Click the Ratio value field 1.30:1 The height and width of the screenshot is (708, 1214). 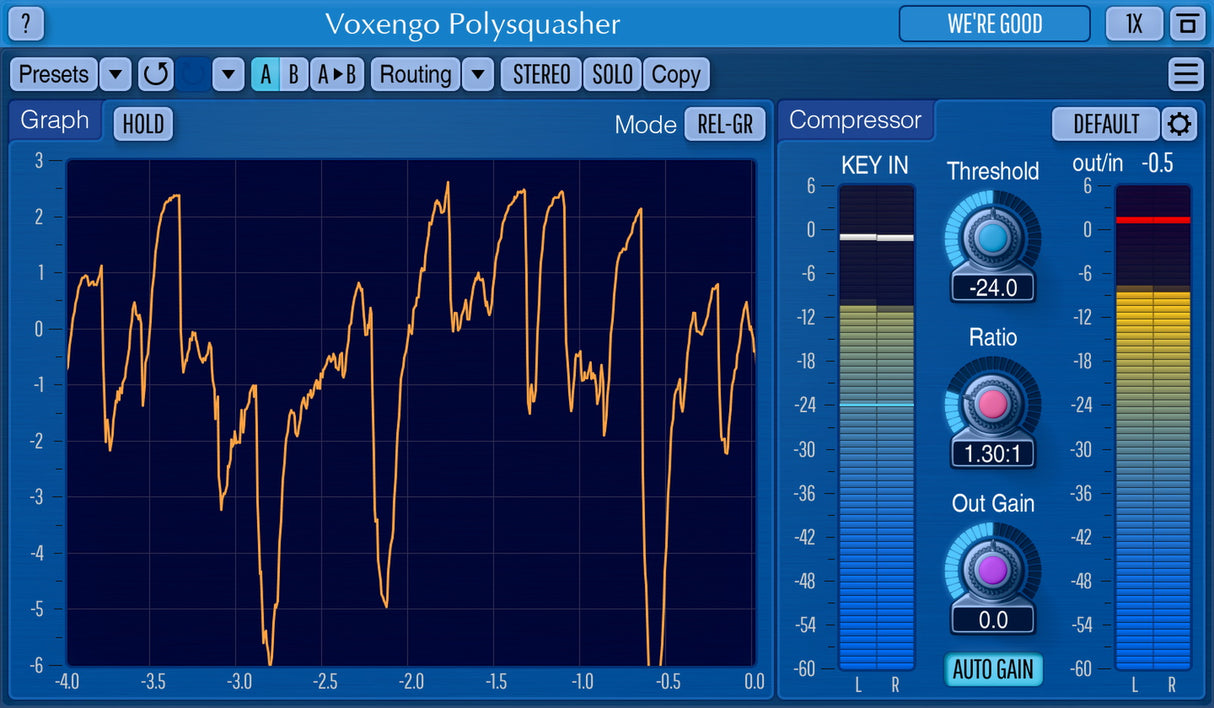(x=993, y=453)
